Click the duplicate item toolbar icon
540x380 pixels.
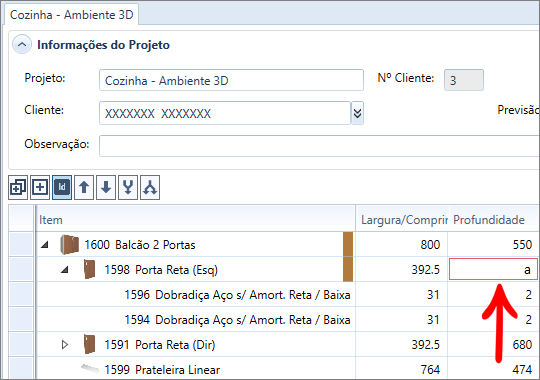click(x=18, y=187)
